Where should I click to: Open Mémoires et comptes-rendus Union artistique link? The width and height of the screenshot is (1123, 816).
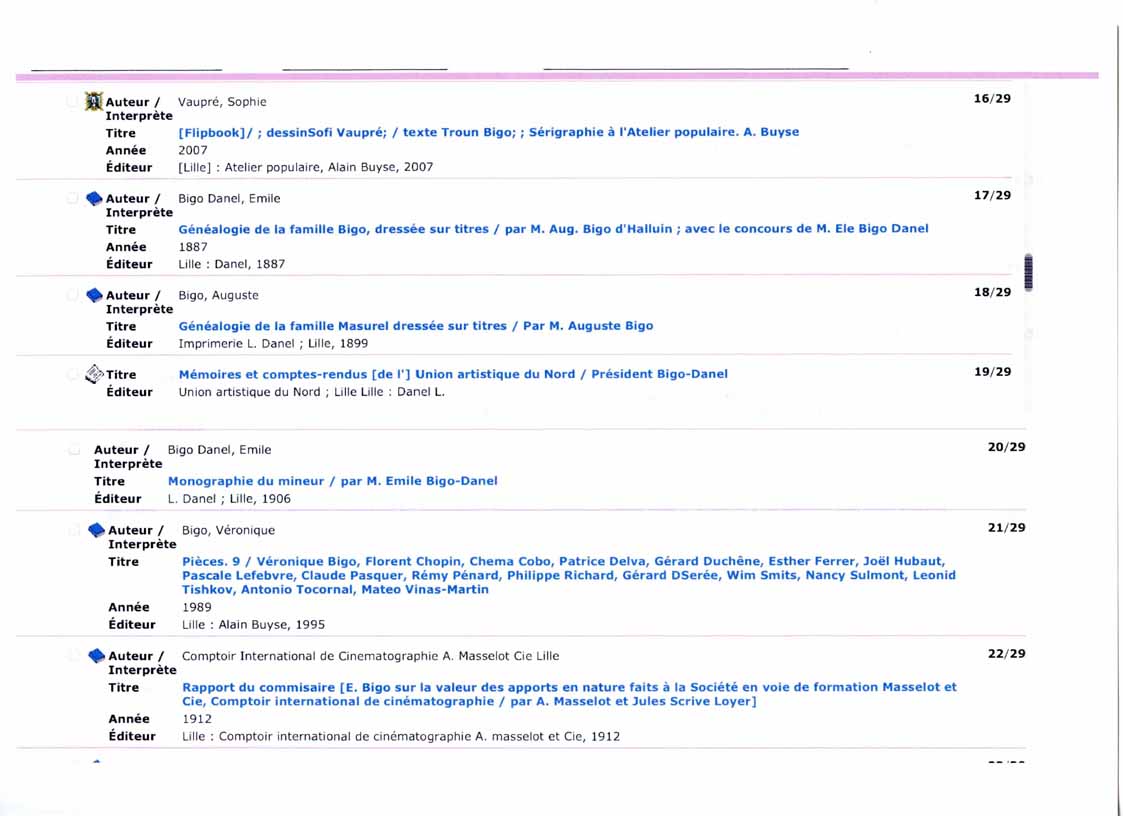coord(453,374)
